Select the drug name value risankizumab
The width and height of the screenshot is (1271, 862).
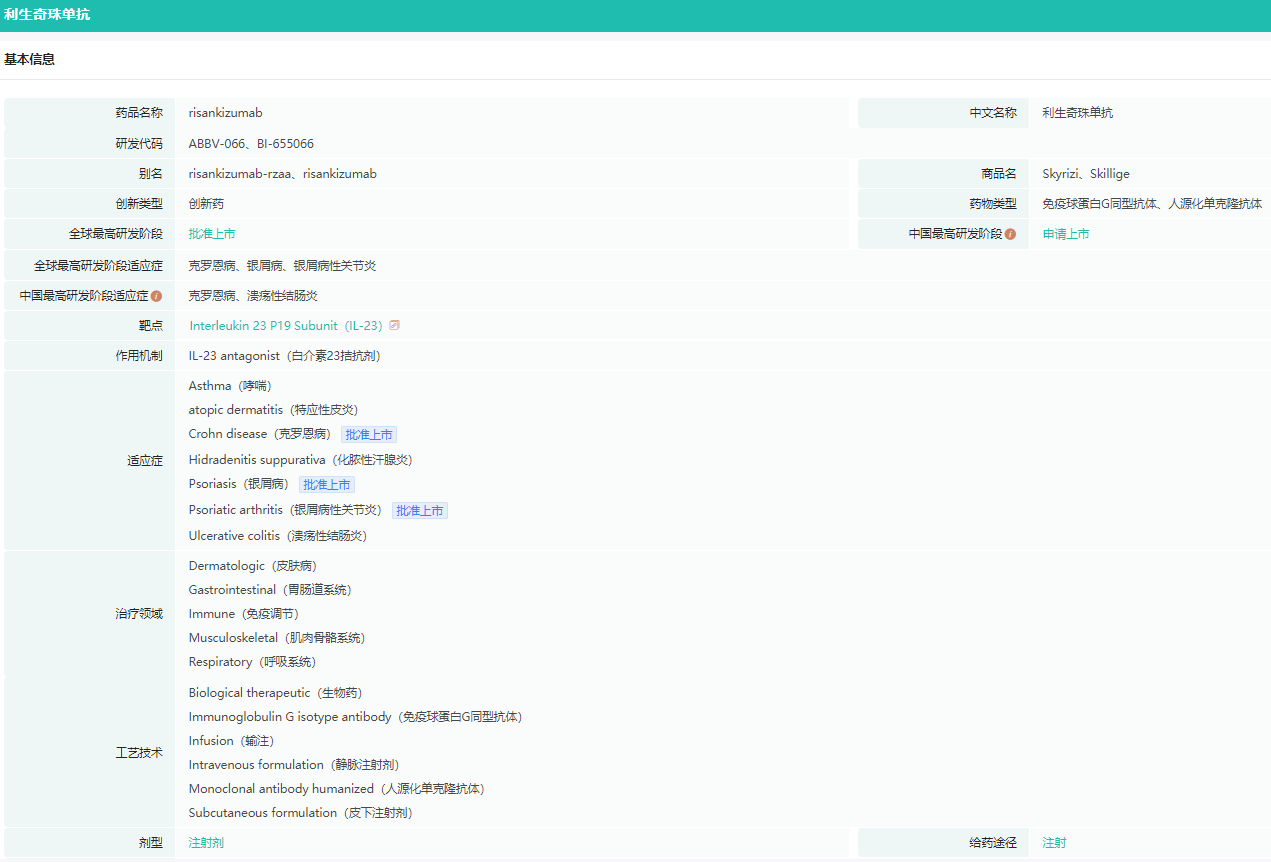[226, 113]
